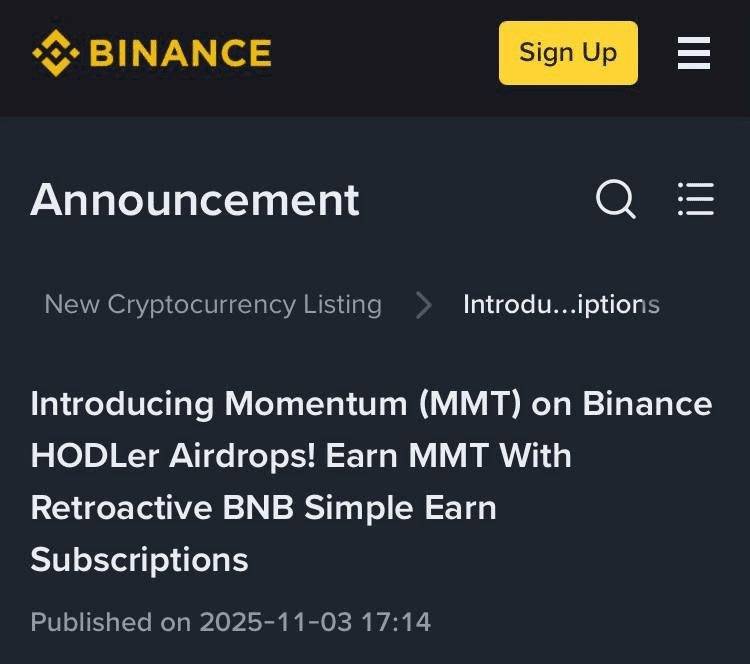
Task: Open the announcement search magnifier
Action: tap(616, 199)
